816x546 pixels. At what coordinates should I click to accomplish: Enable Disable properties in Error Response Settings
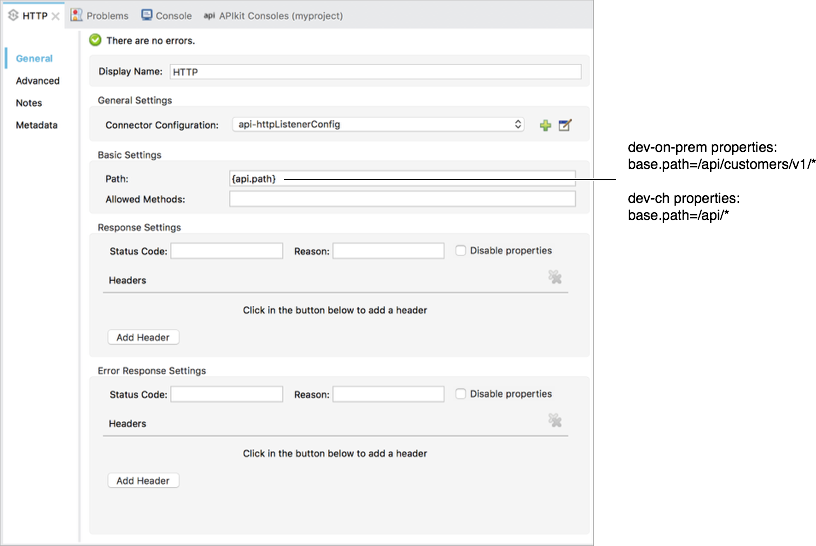460,394
